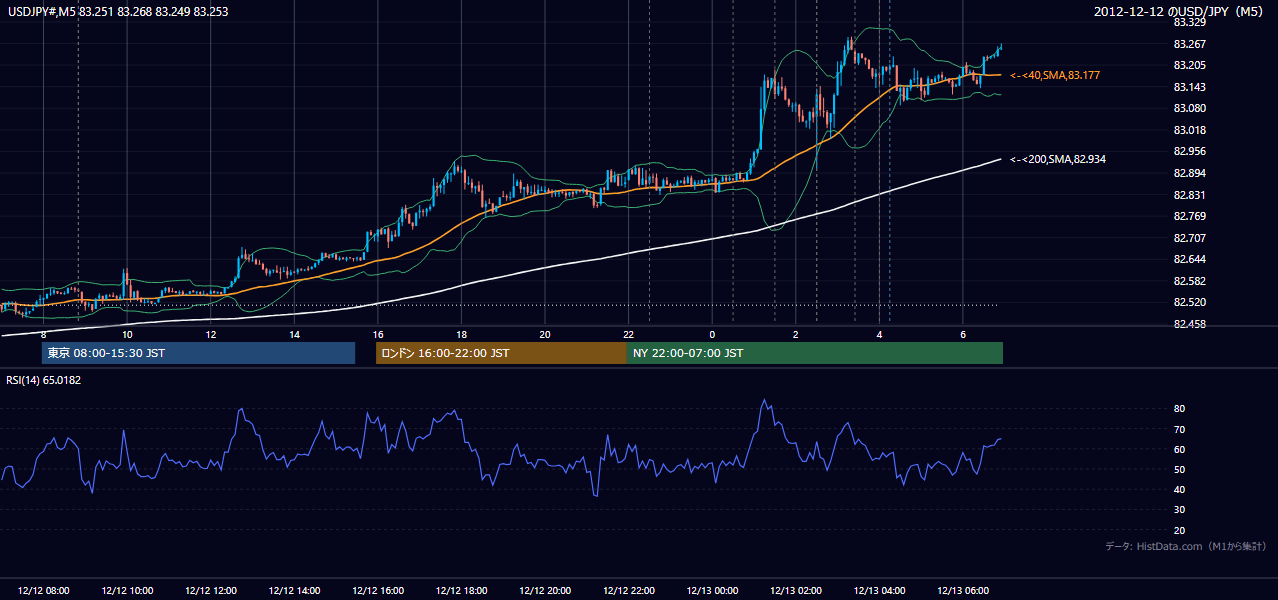The width and height of the screenshot is (1278, 600).
Task: Click price axis label 82.644
Action: [x=1188, y=259]
